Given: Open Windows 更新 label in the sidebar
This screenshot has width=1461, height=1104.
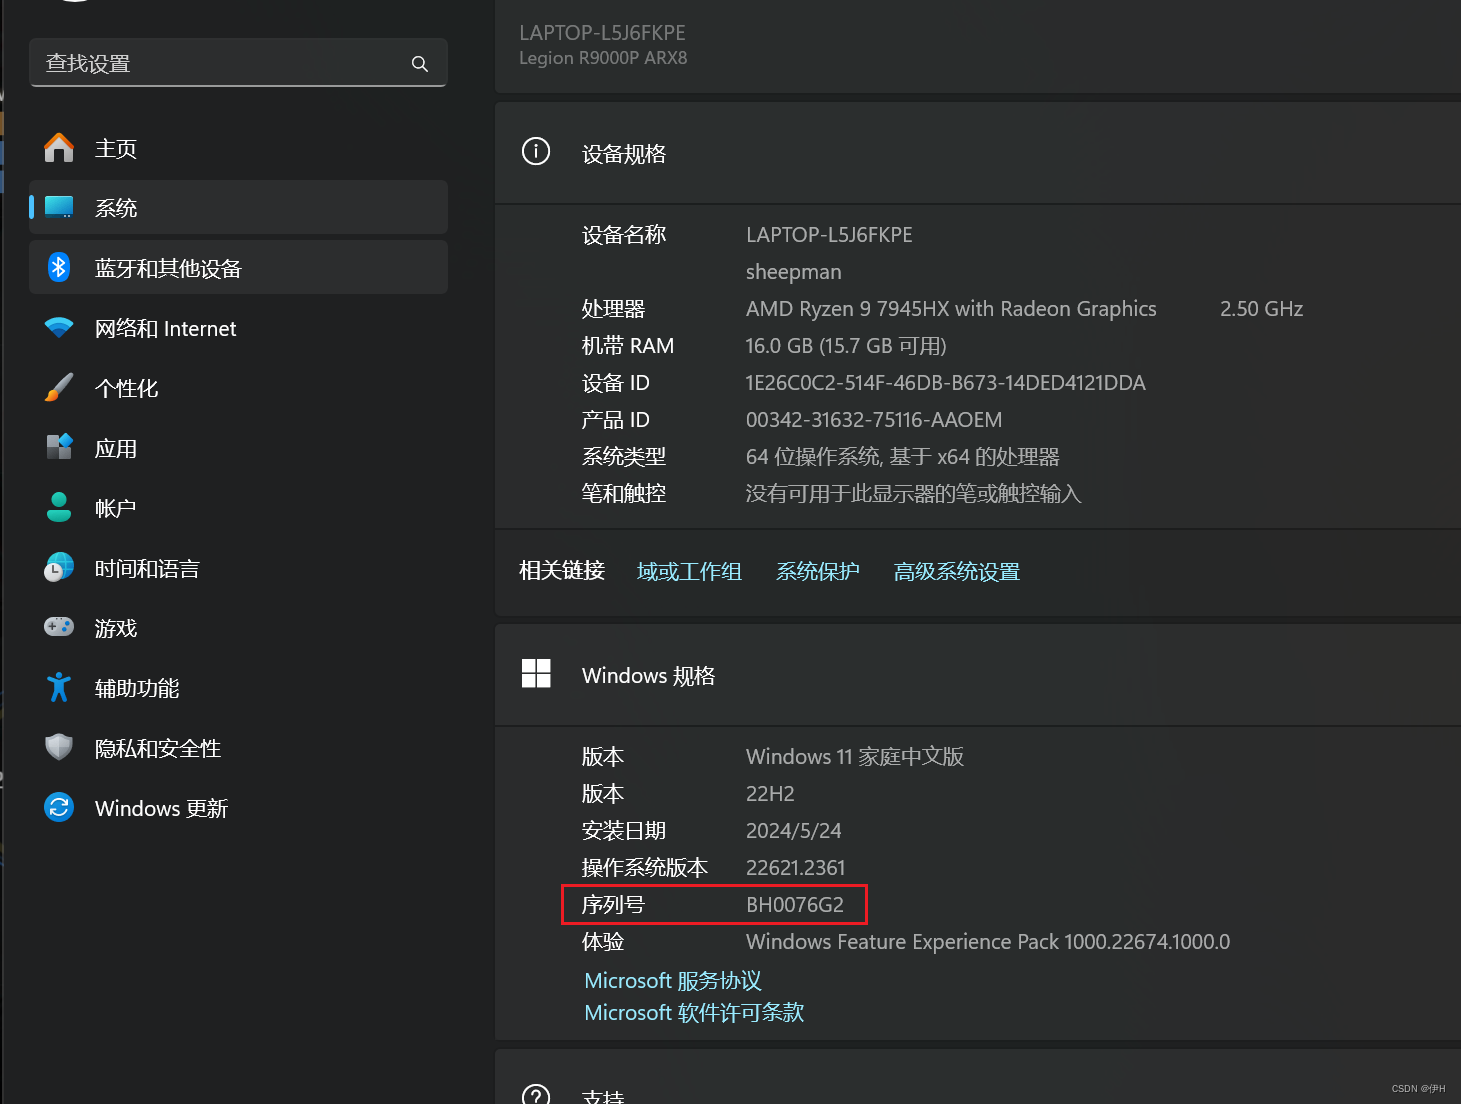Looking at the screenshot, I should (x=161, y=809).
